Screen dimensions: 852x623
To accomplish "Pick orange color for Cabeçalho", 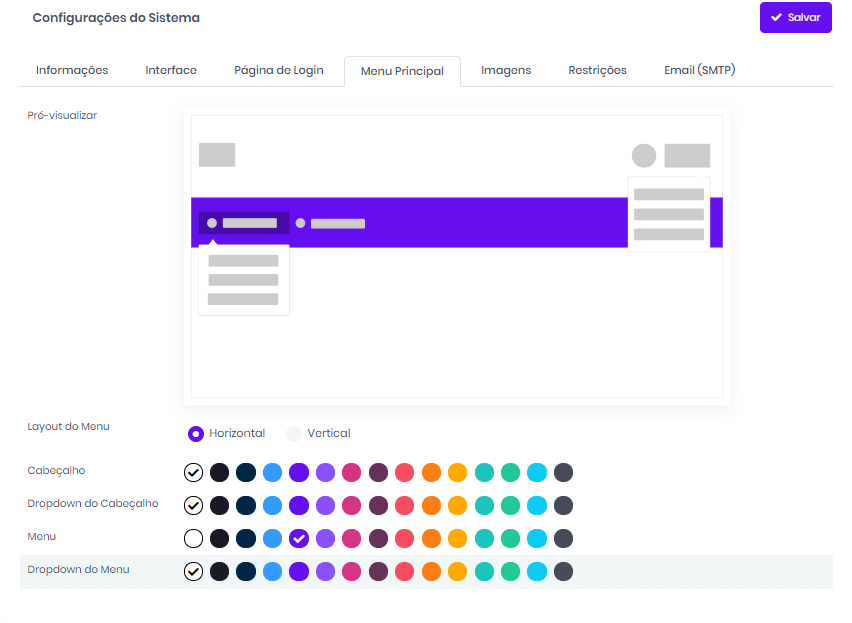I will point(431,472).
